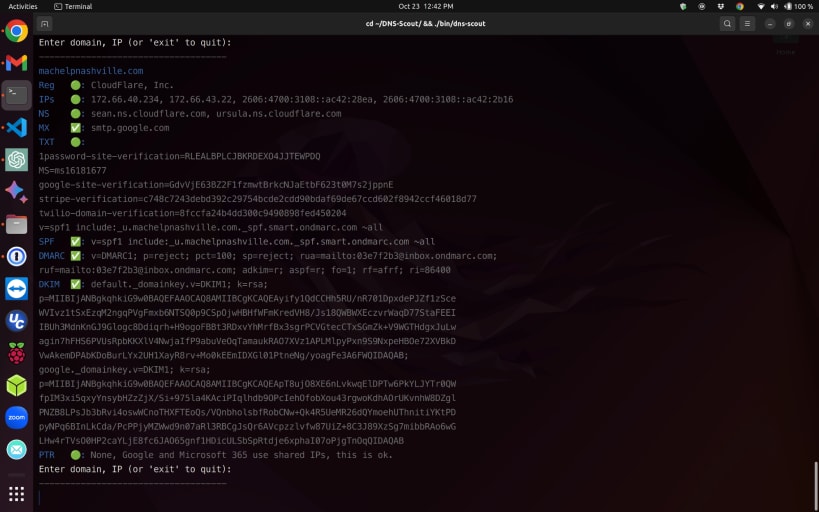Open the clock showing Oct 23 12:42 PM
The width and height of the screenshot is (819, 512).
coord(426,6)
